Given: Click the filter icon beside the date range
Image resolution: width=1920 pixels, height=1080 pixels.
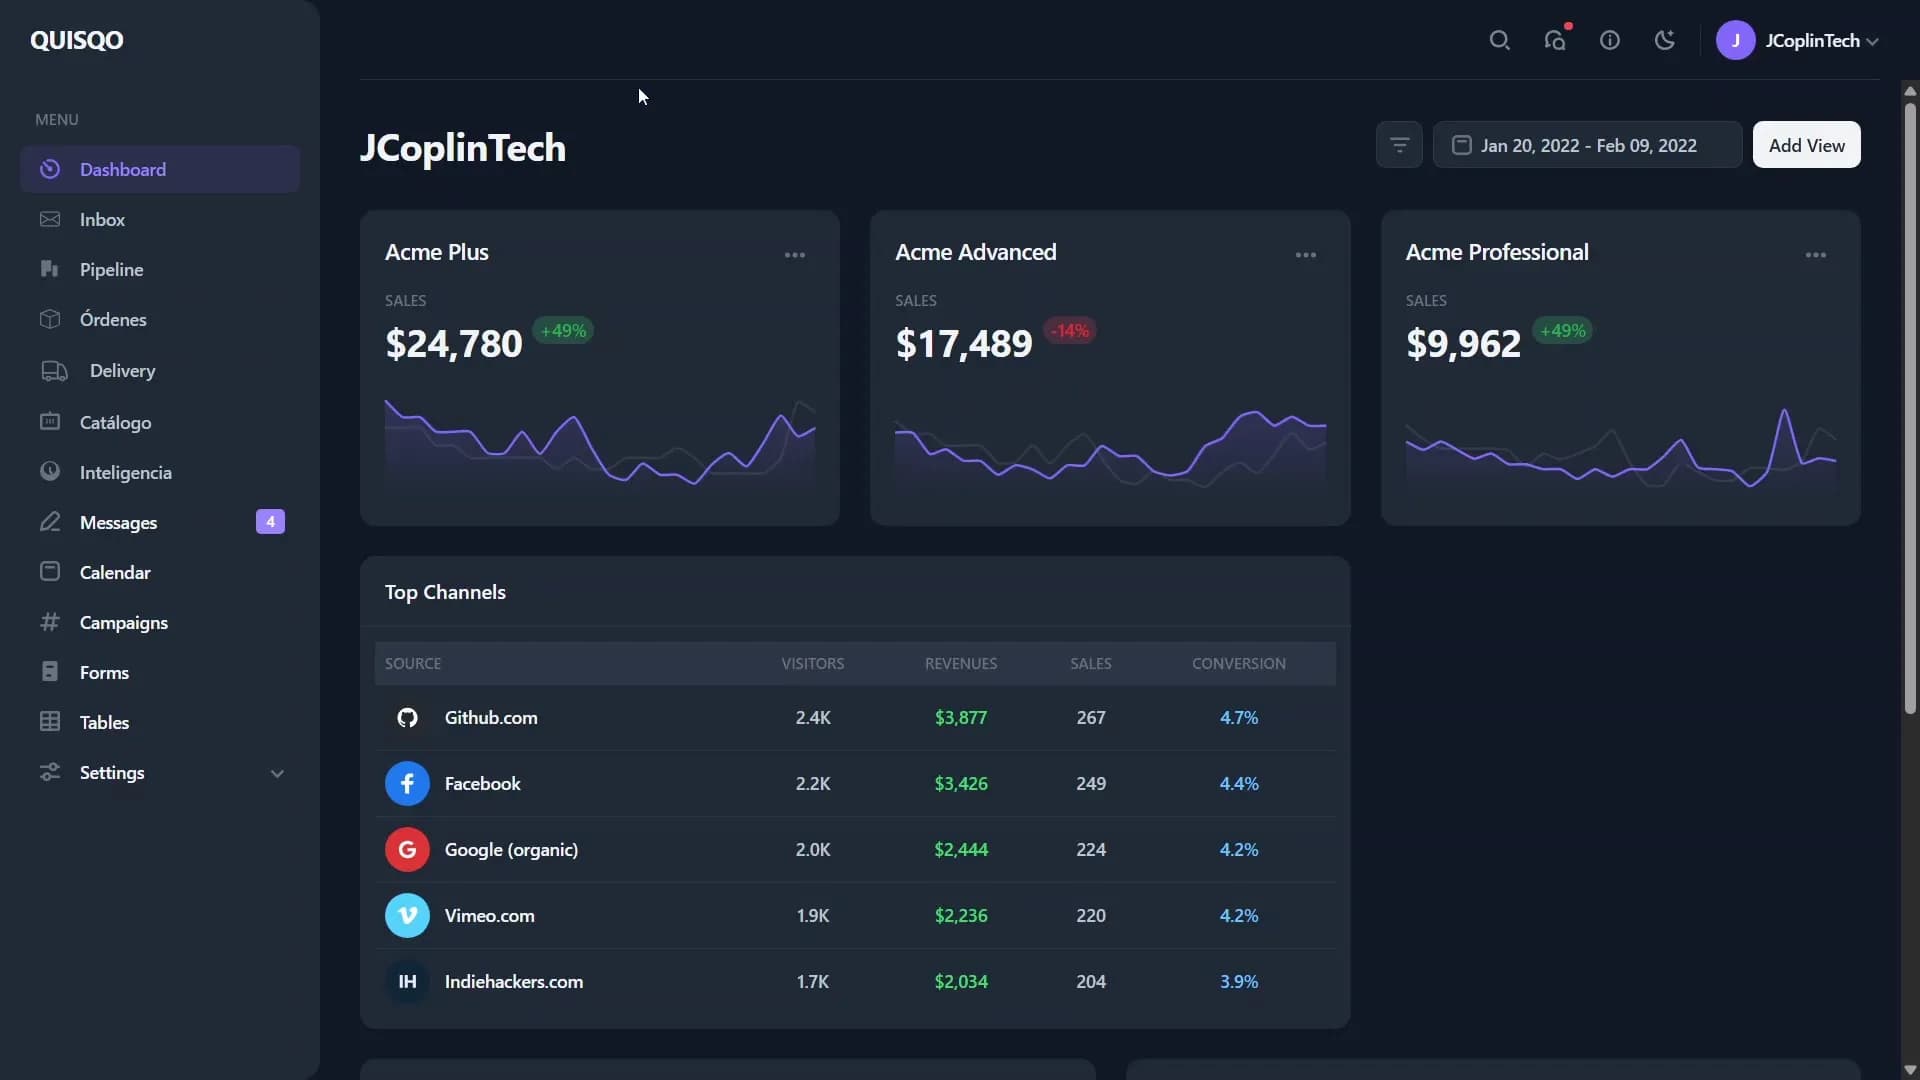Looking at the screenshot, I should (1399, 145).
